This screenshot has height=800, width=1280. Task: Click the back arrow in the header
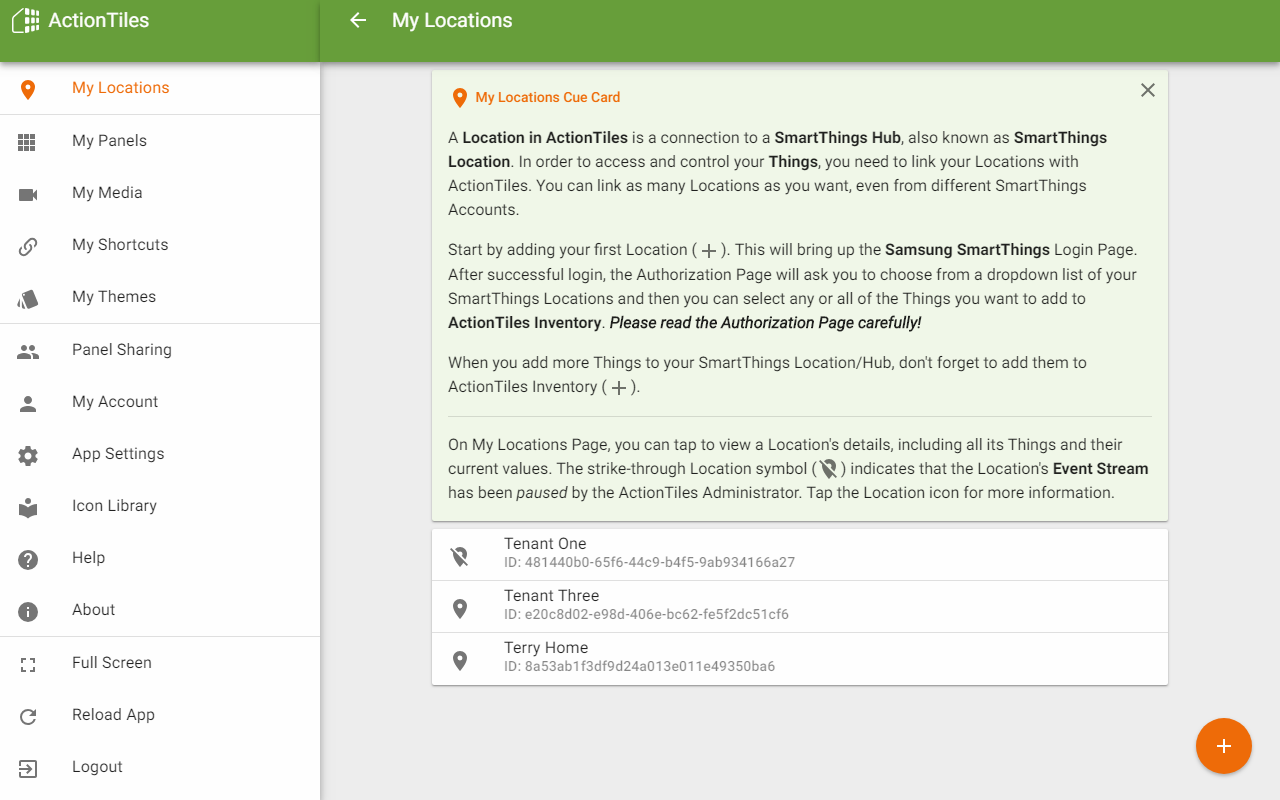point(358,21)
